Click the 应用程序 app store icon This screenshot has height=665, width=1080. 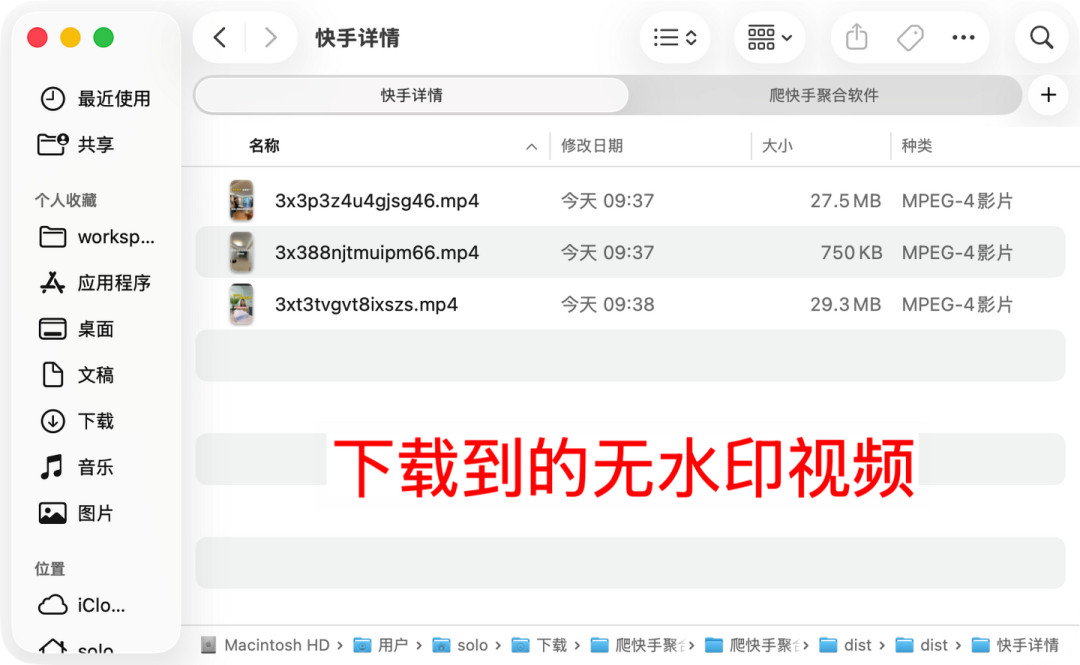coord(52,283)
